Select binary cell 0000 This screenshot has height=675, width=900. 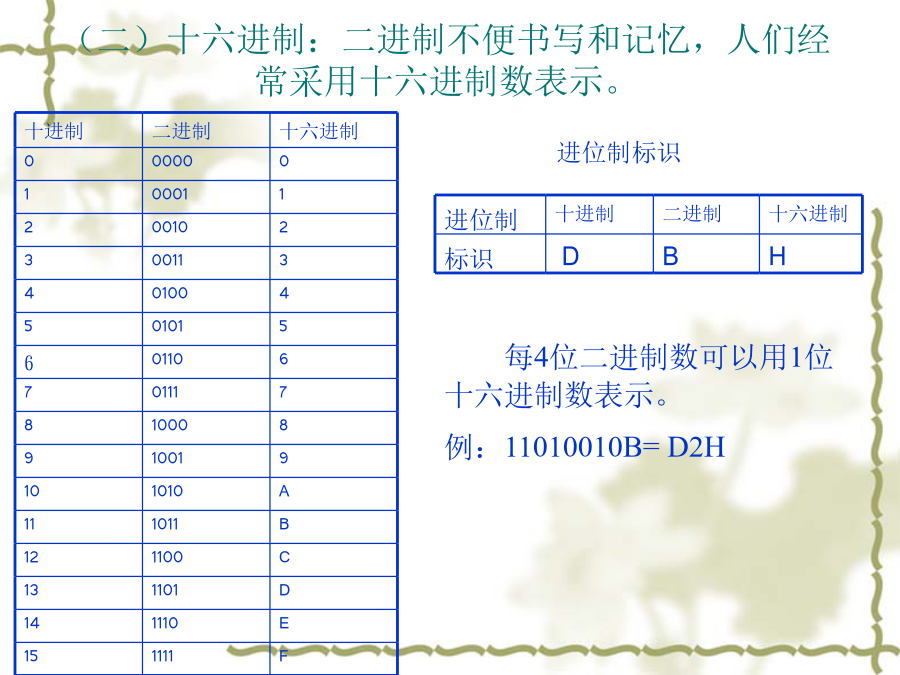tap(206, 164)
